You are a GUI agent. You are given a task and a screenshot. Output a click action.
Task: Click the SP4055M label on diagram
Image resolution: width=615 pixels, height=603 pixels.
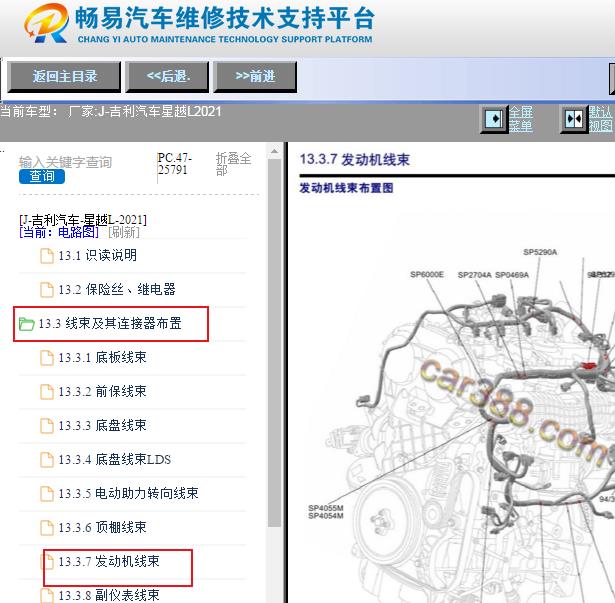pyautogui.click(x=326, y=508)
